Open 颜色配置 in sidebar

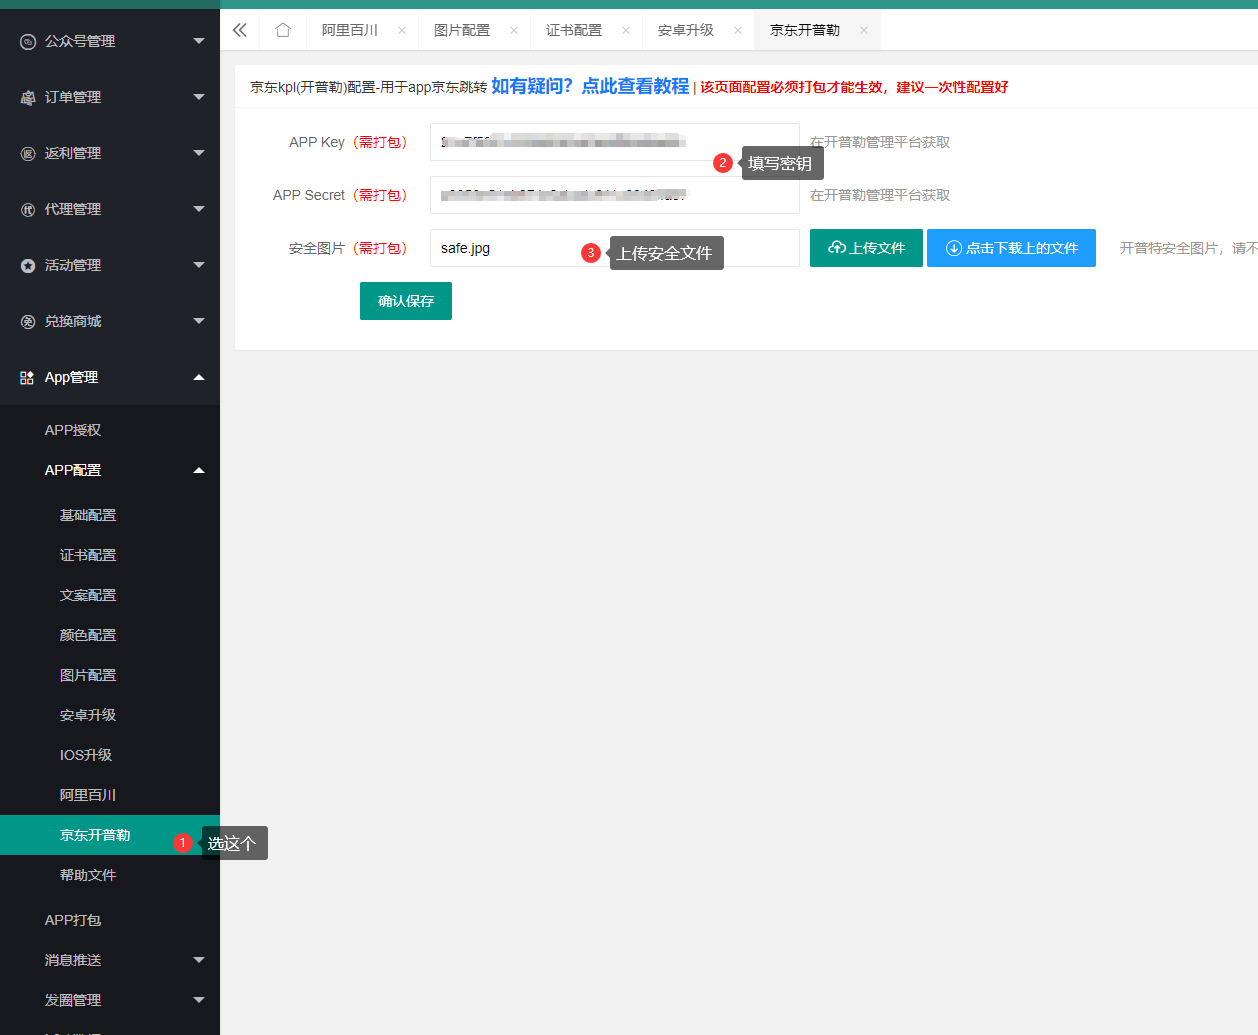point(88,635)
